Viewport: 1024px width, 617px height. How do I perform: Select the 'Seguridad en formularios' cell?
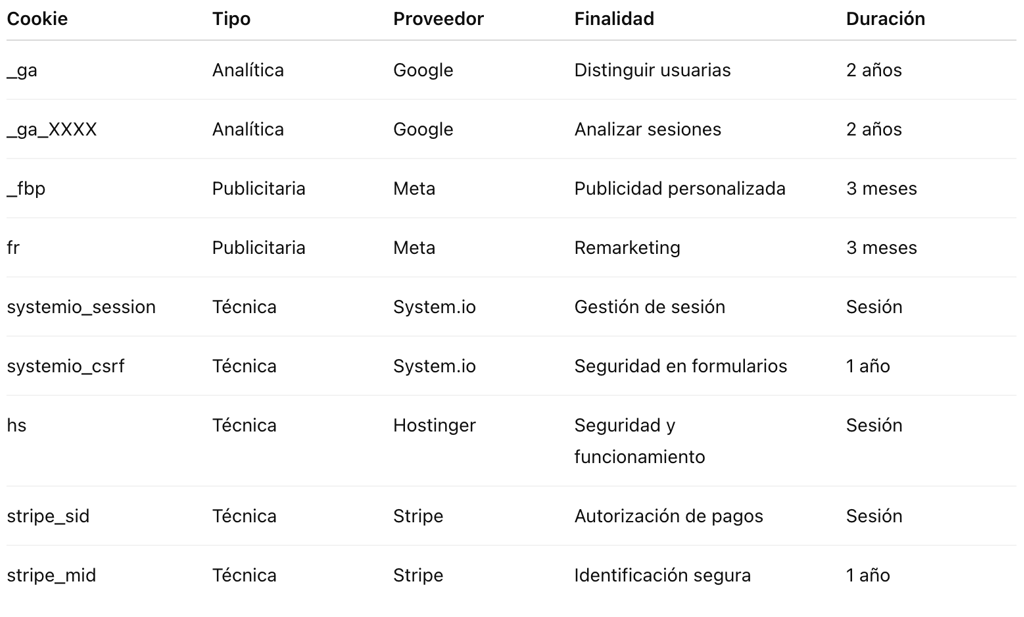point(680,366)
